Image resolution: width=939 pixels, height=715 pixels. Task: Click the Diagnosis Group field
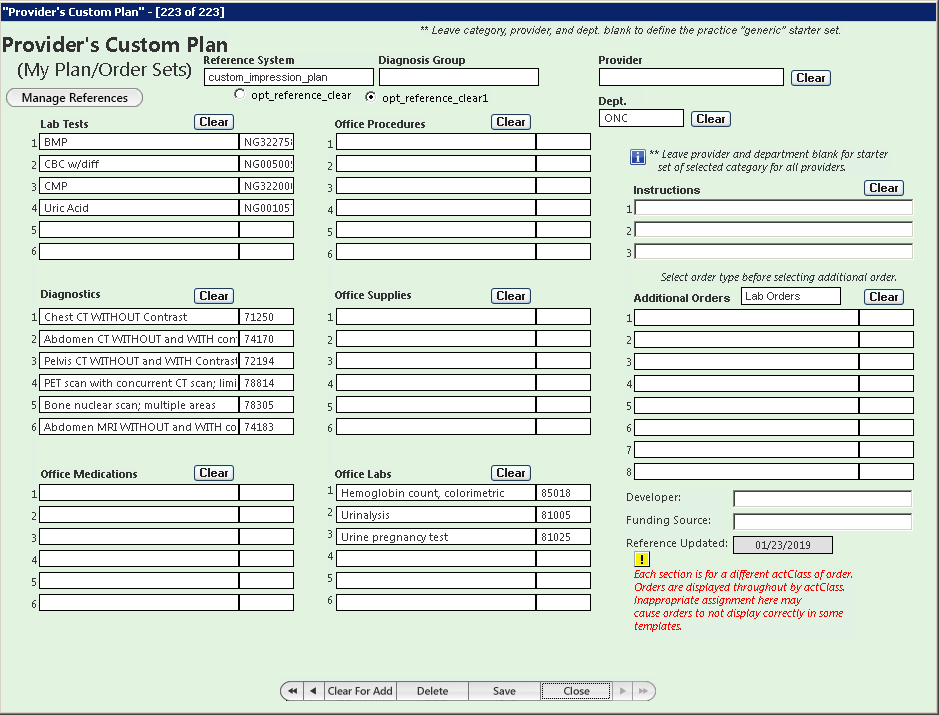pos(459,77)
